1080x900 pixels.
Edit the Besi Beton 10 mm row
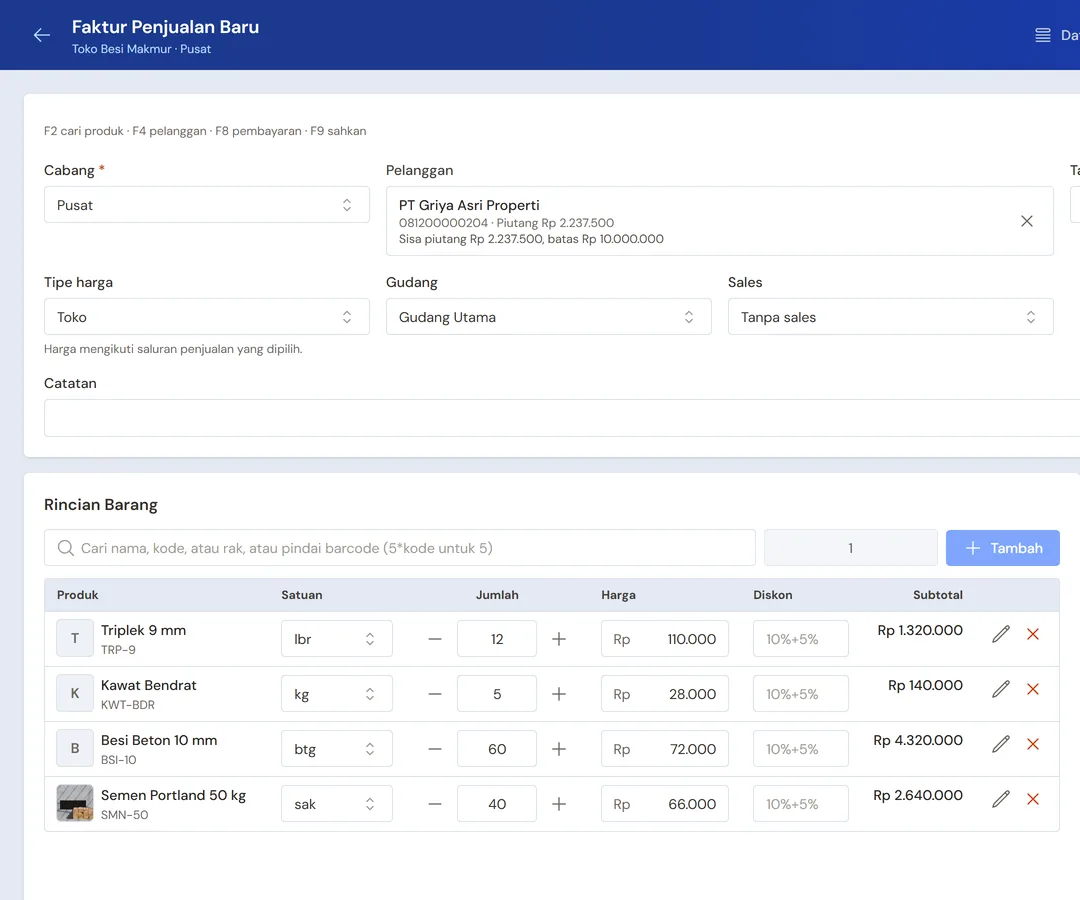1001,744
